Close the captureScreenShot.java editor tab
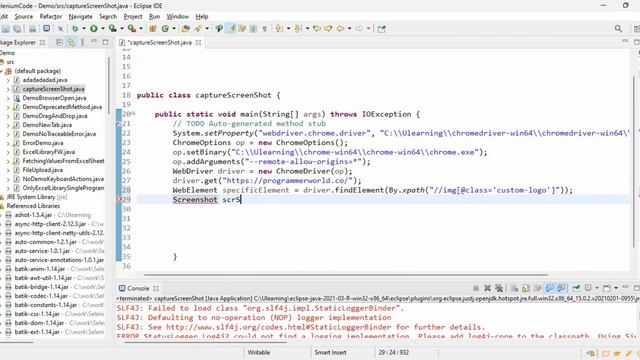The image size is (640, 360). 198,42
